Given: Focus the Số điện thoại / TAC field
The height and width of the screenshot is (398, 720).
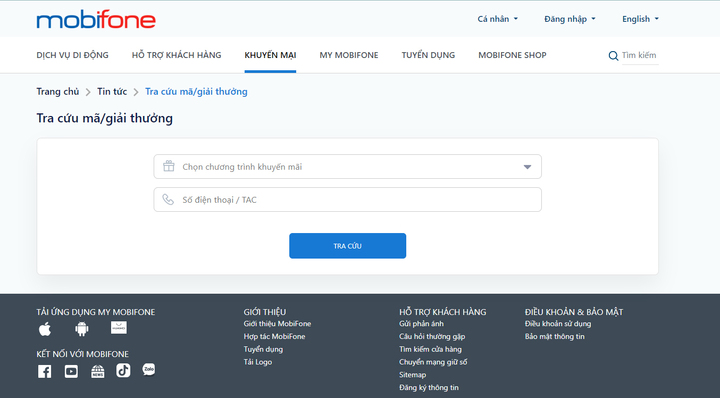Looking at the screenshot, I should point(348,200).
